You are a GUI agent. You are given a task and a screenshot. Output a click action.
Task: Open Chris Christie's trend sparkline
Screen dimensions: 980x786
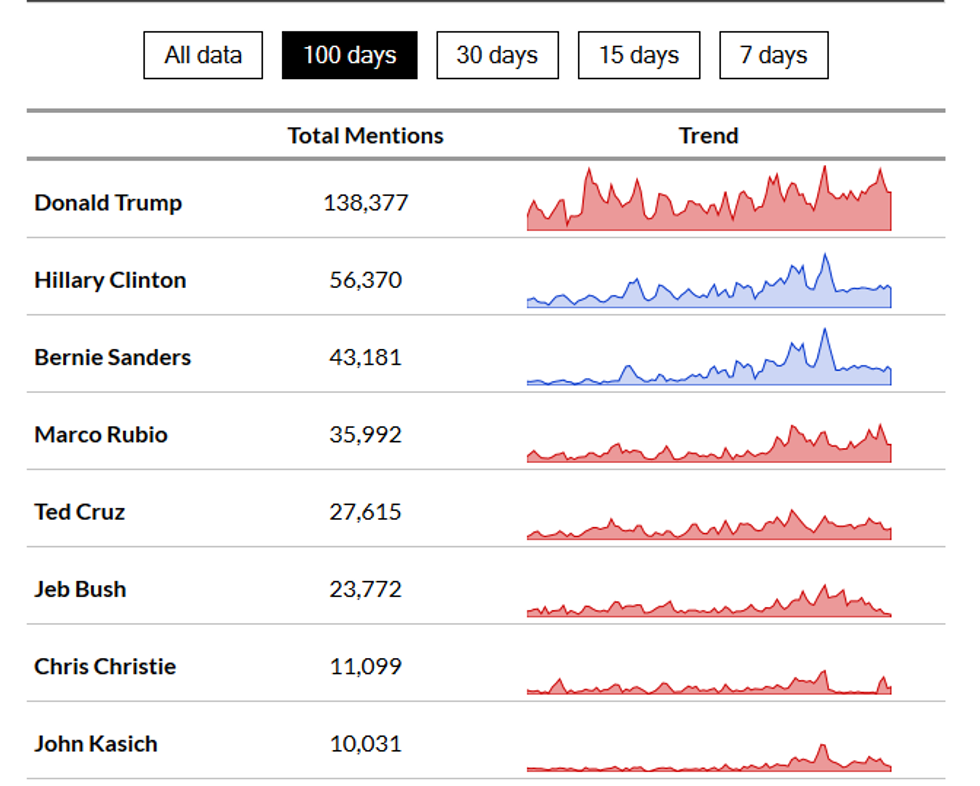point(708,684)
